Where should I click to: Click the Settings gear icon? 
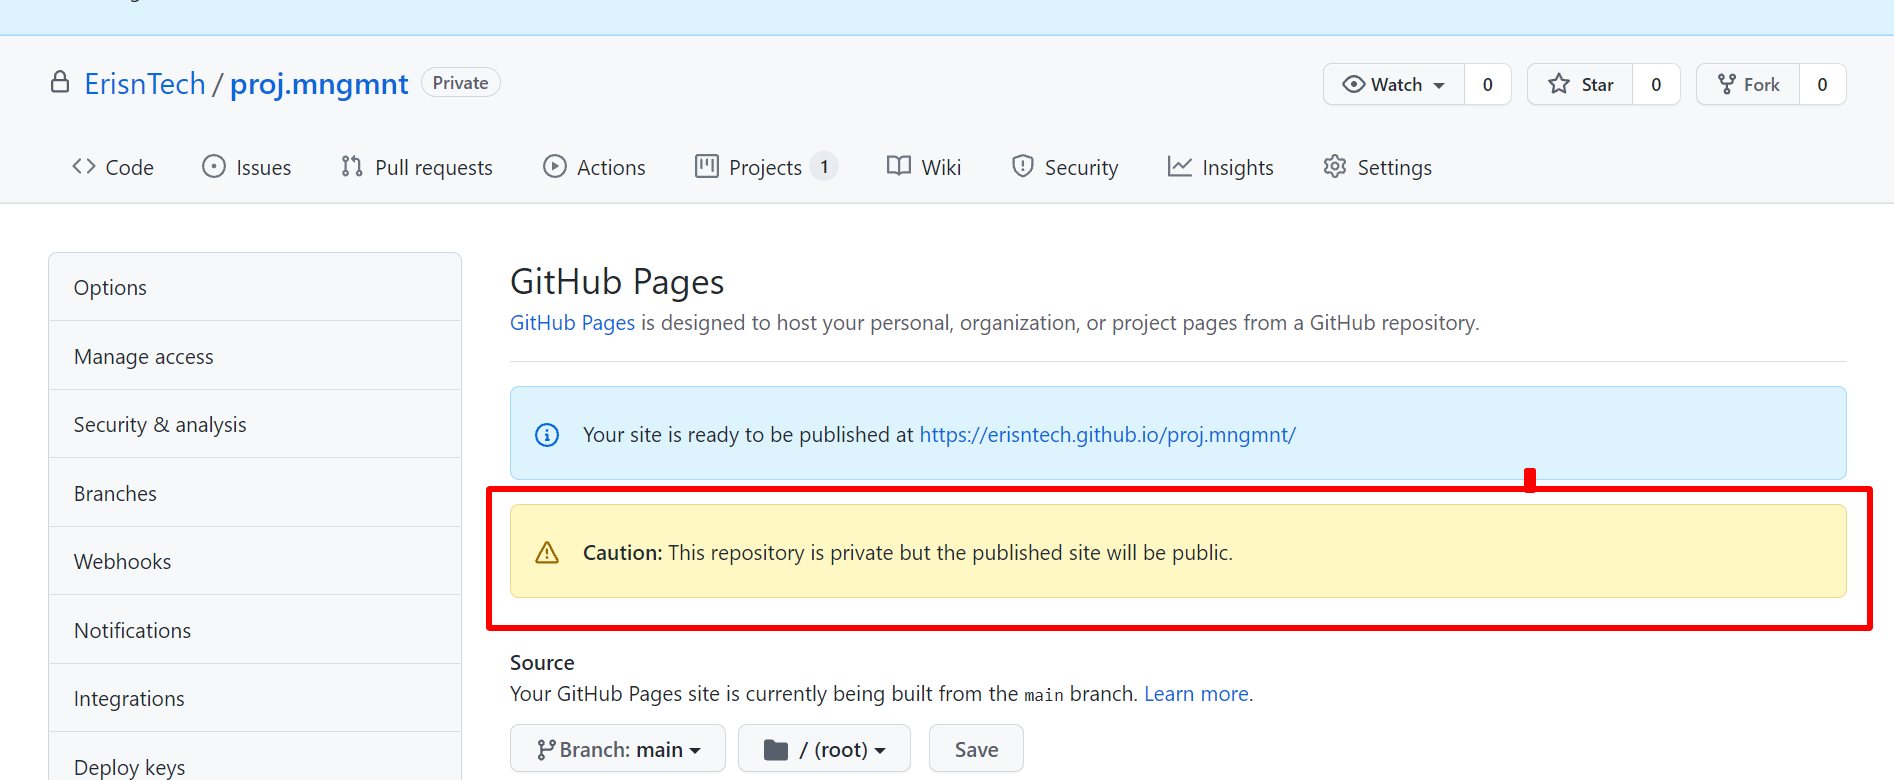pyautogui.click(x=1335, y=166)
